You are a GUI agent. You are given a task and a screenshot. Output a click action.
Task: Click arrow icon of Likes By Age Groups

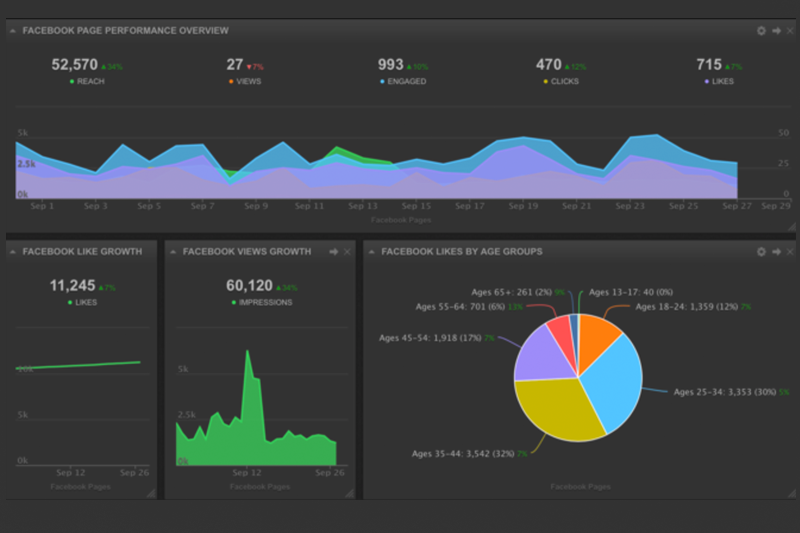tap(776, 251)
